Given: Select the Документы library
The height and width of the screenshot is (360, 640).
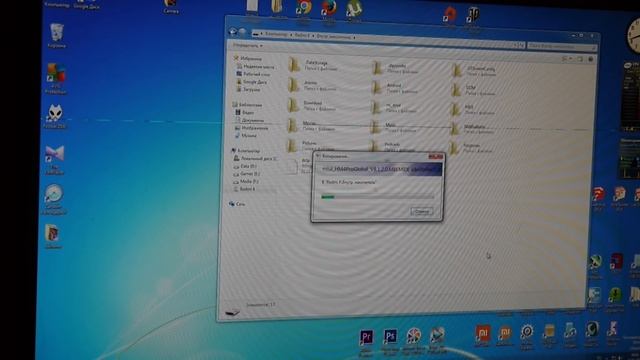Looking at the screenshot, I should (249, 120).
